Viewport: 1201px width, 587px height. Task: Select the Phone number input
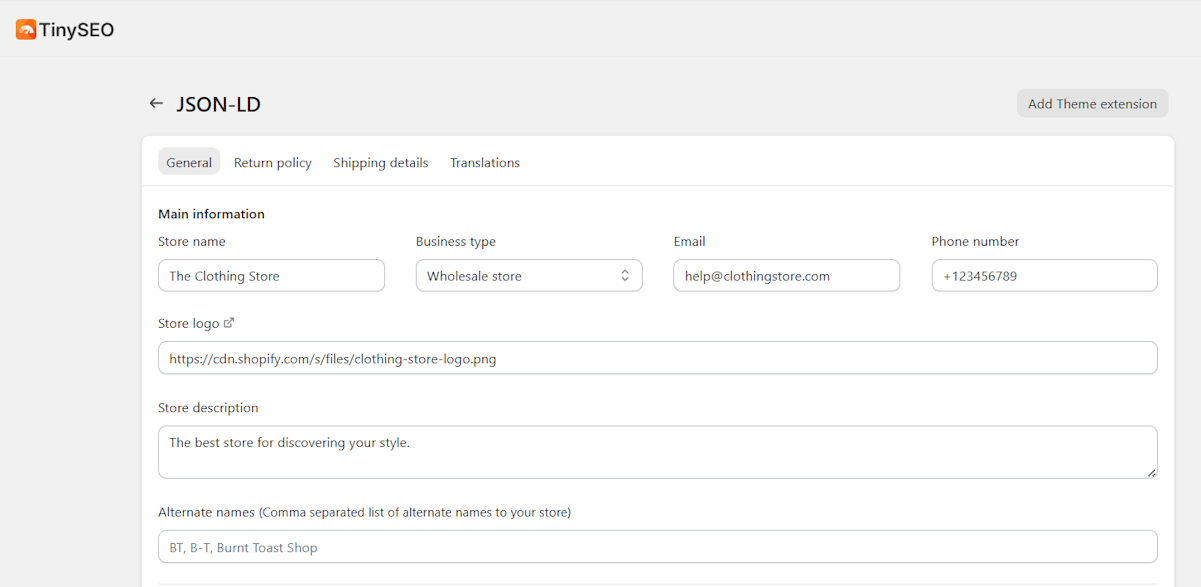[x=1044, y=275]
